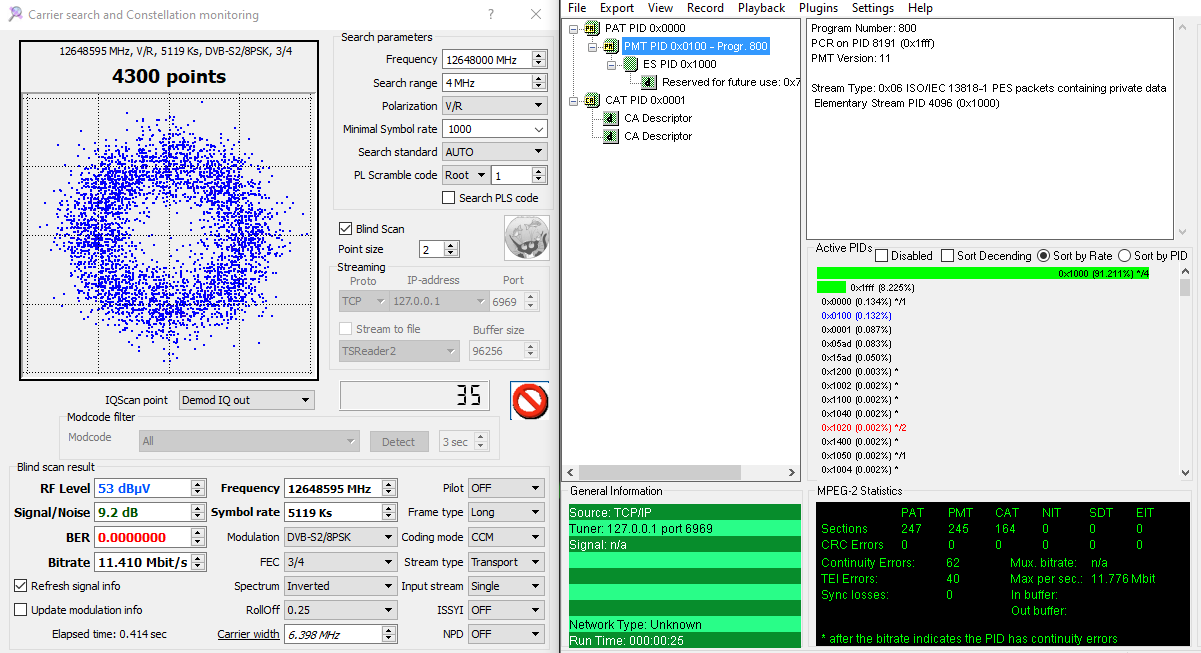
Task: Check the Disabled option in Active PIDs
Action: [x=882, y=256]
